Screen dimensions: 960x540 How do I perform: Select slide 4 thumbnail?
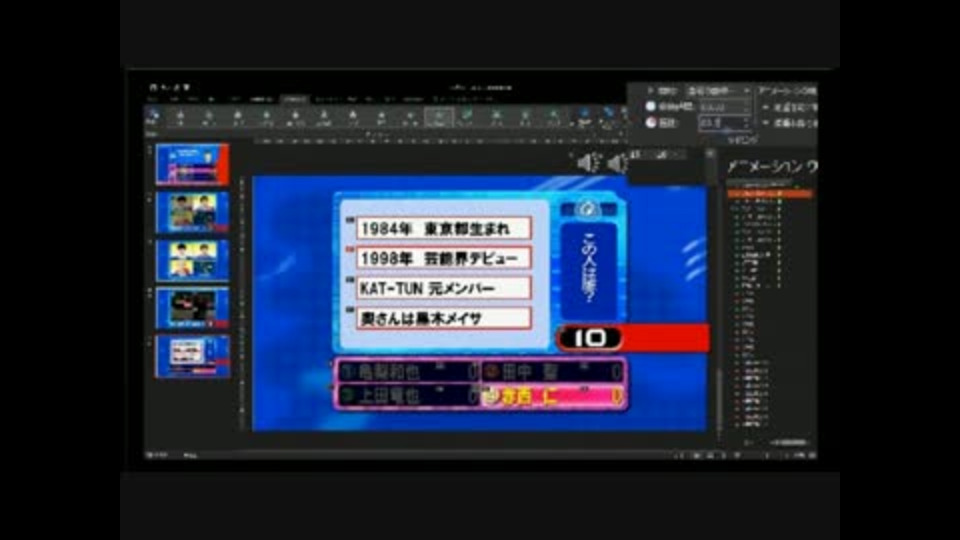192,308
